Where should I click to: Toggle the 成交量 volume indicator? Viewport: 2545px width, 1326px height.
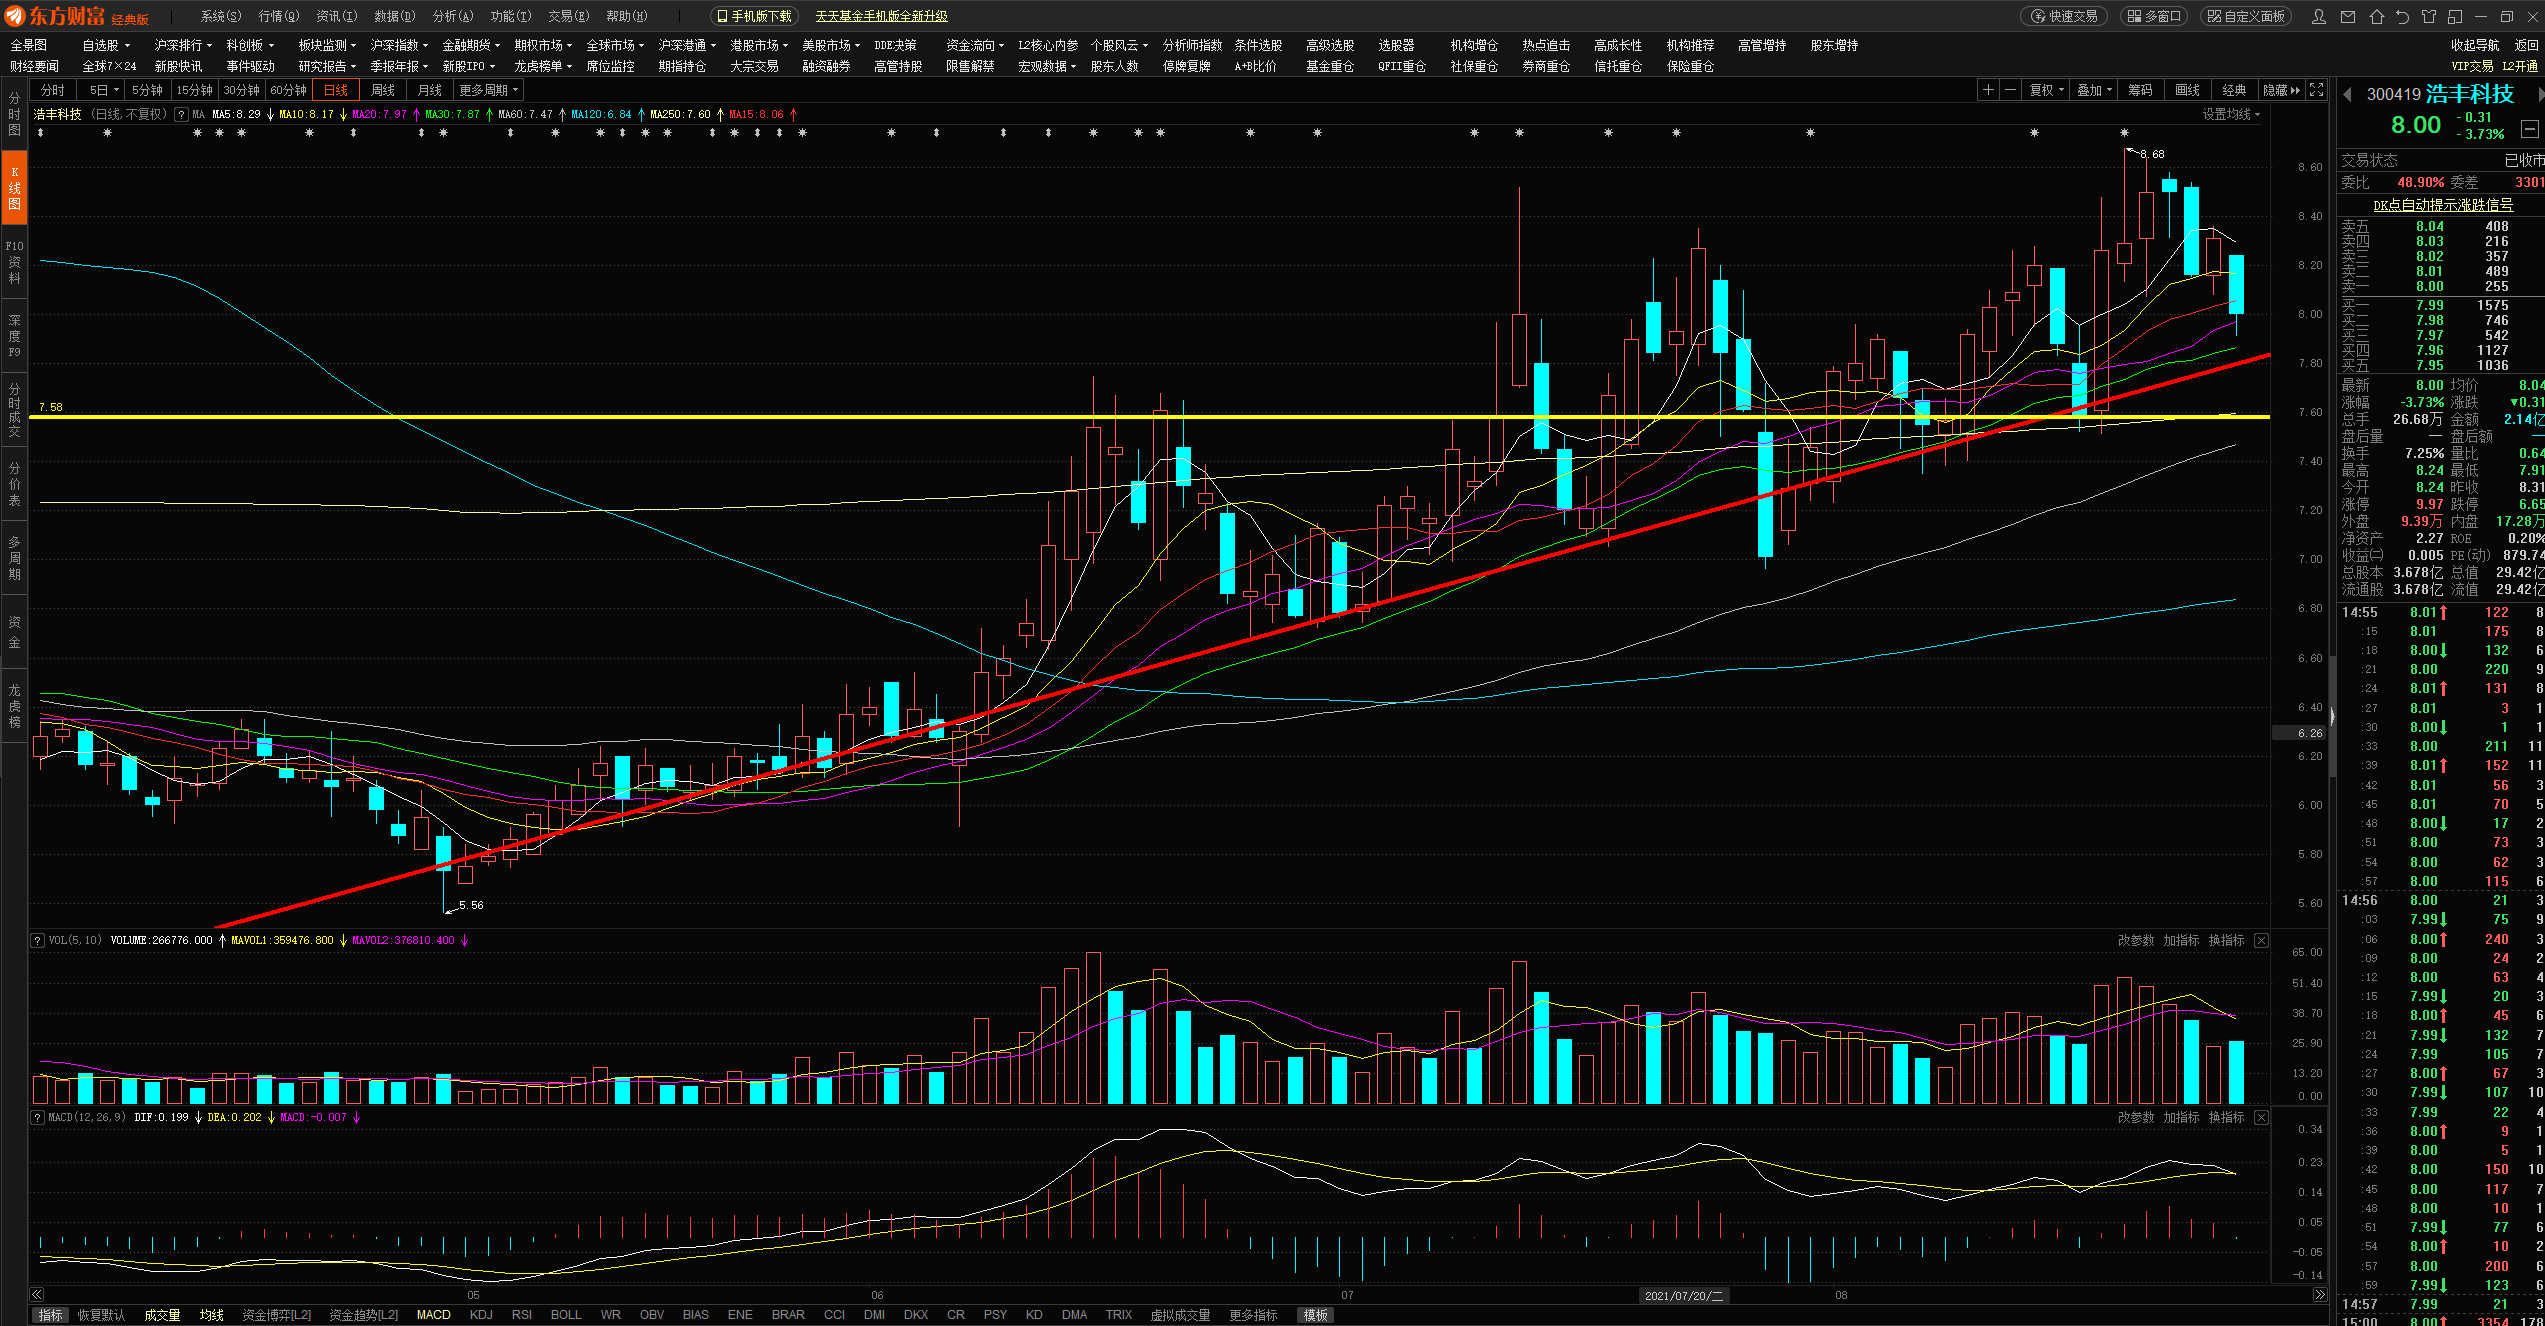[162, 1315]
